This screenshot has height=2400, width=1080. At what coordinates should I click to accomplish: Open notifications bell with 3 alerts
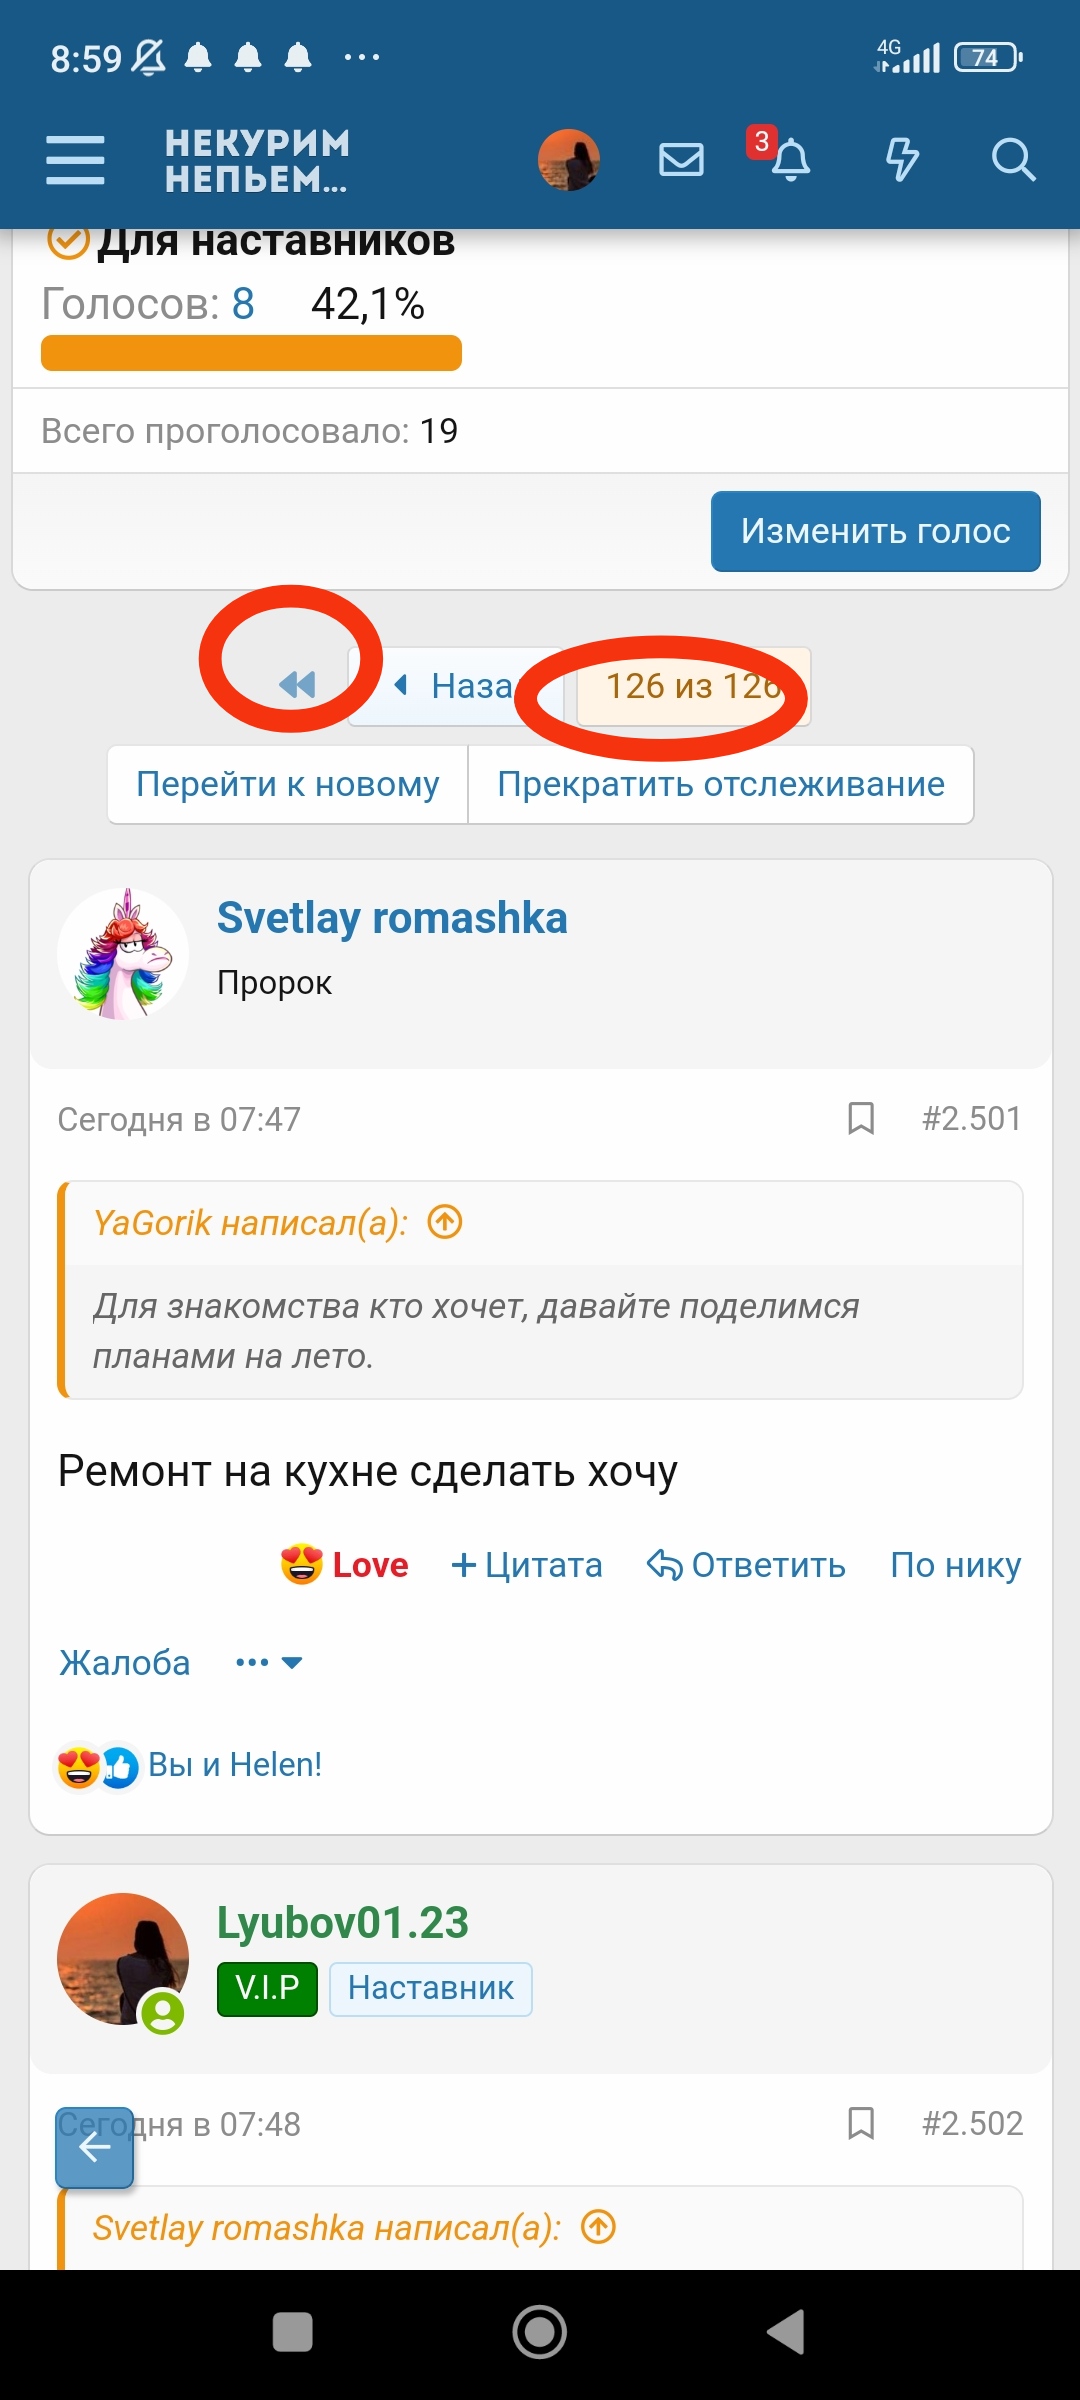click(x=789, y=160)
